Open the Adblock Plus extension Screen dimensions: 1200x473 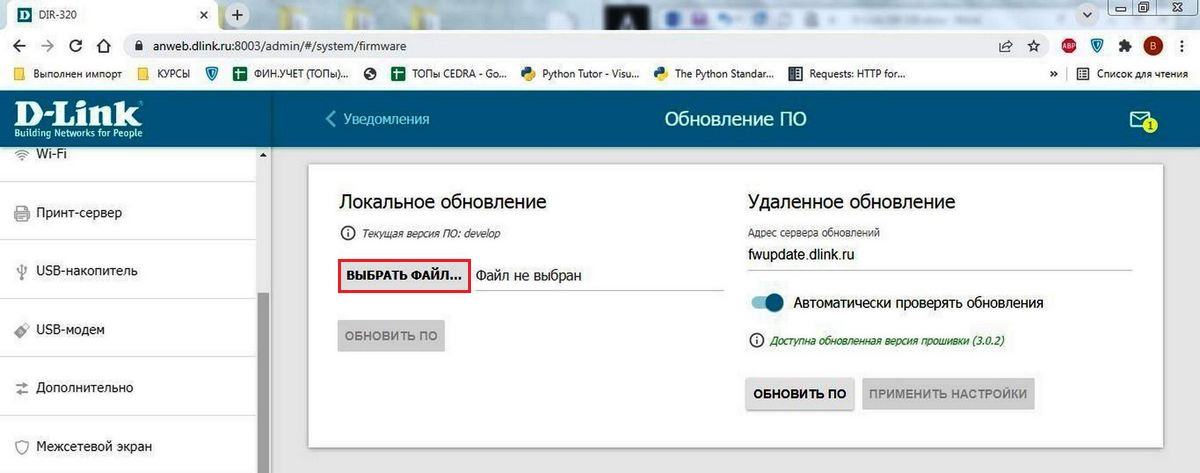(1069, 45)
